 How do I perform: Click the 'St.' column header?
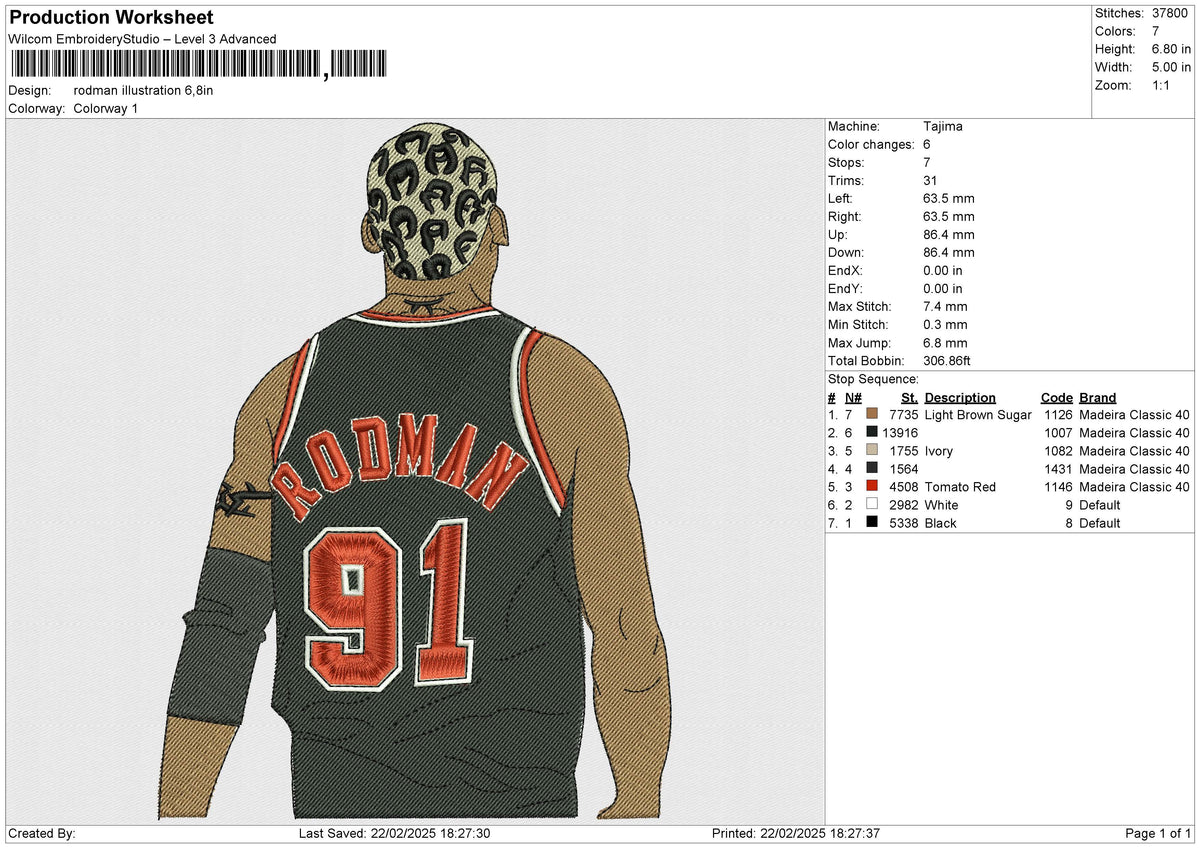pos(909,398)
